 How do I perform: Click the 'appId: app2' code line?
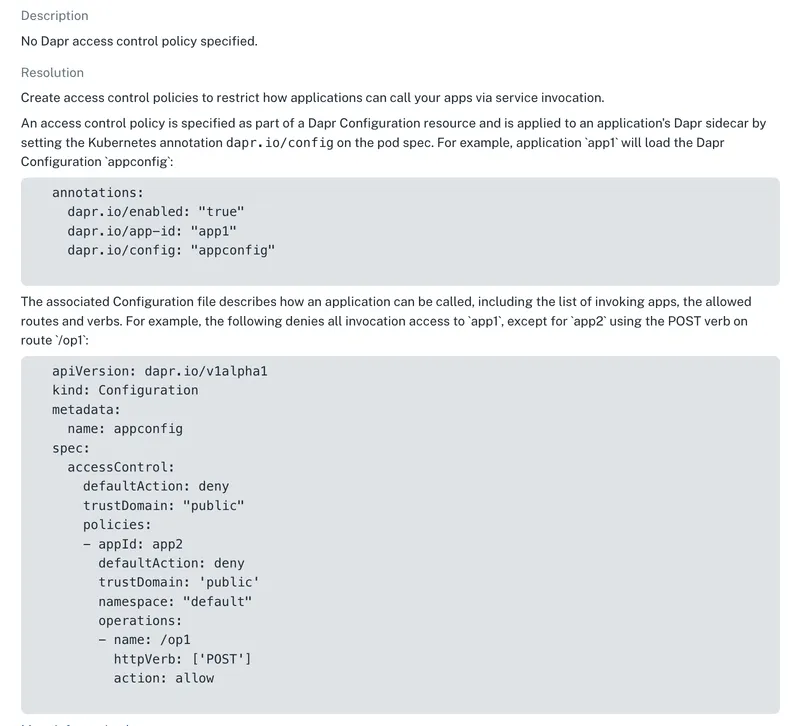point(133,543)
